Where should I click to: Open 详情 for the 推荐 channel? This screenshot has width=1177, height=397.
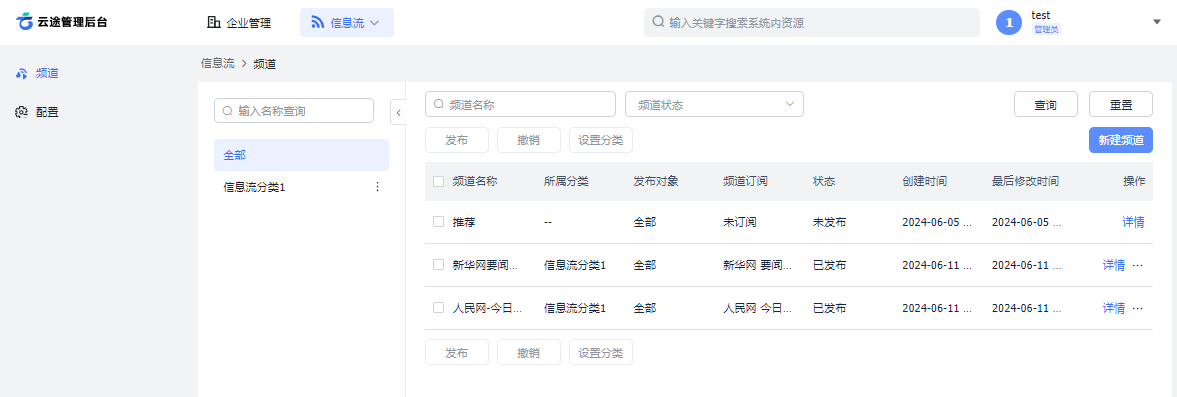tap(1133, 222)
